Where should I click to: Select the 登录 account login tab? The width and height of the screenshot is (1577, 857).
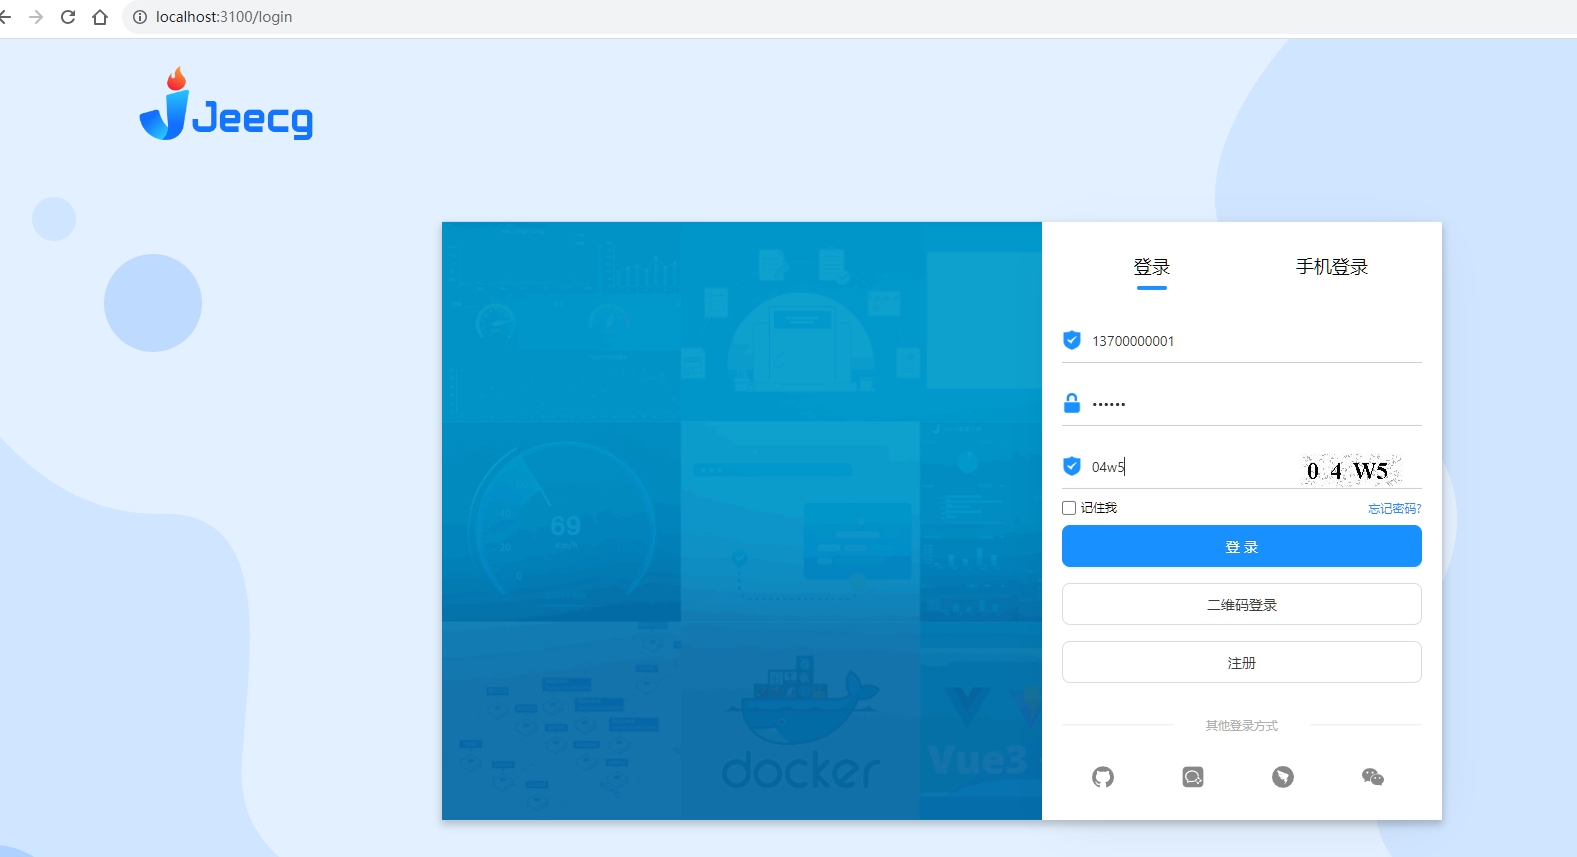point(1151,267)
